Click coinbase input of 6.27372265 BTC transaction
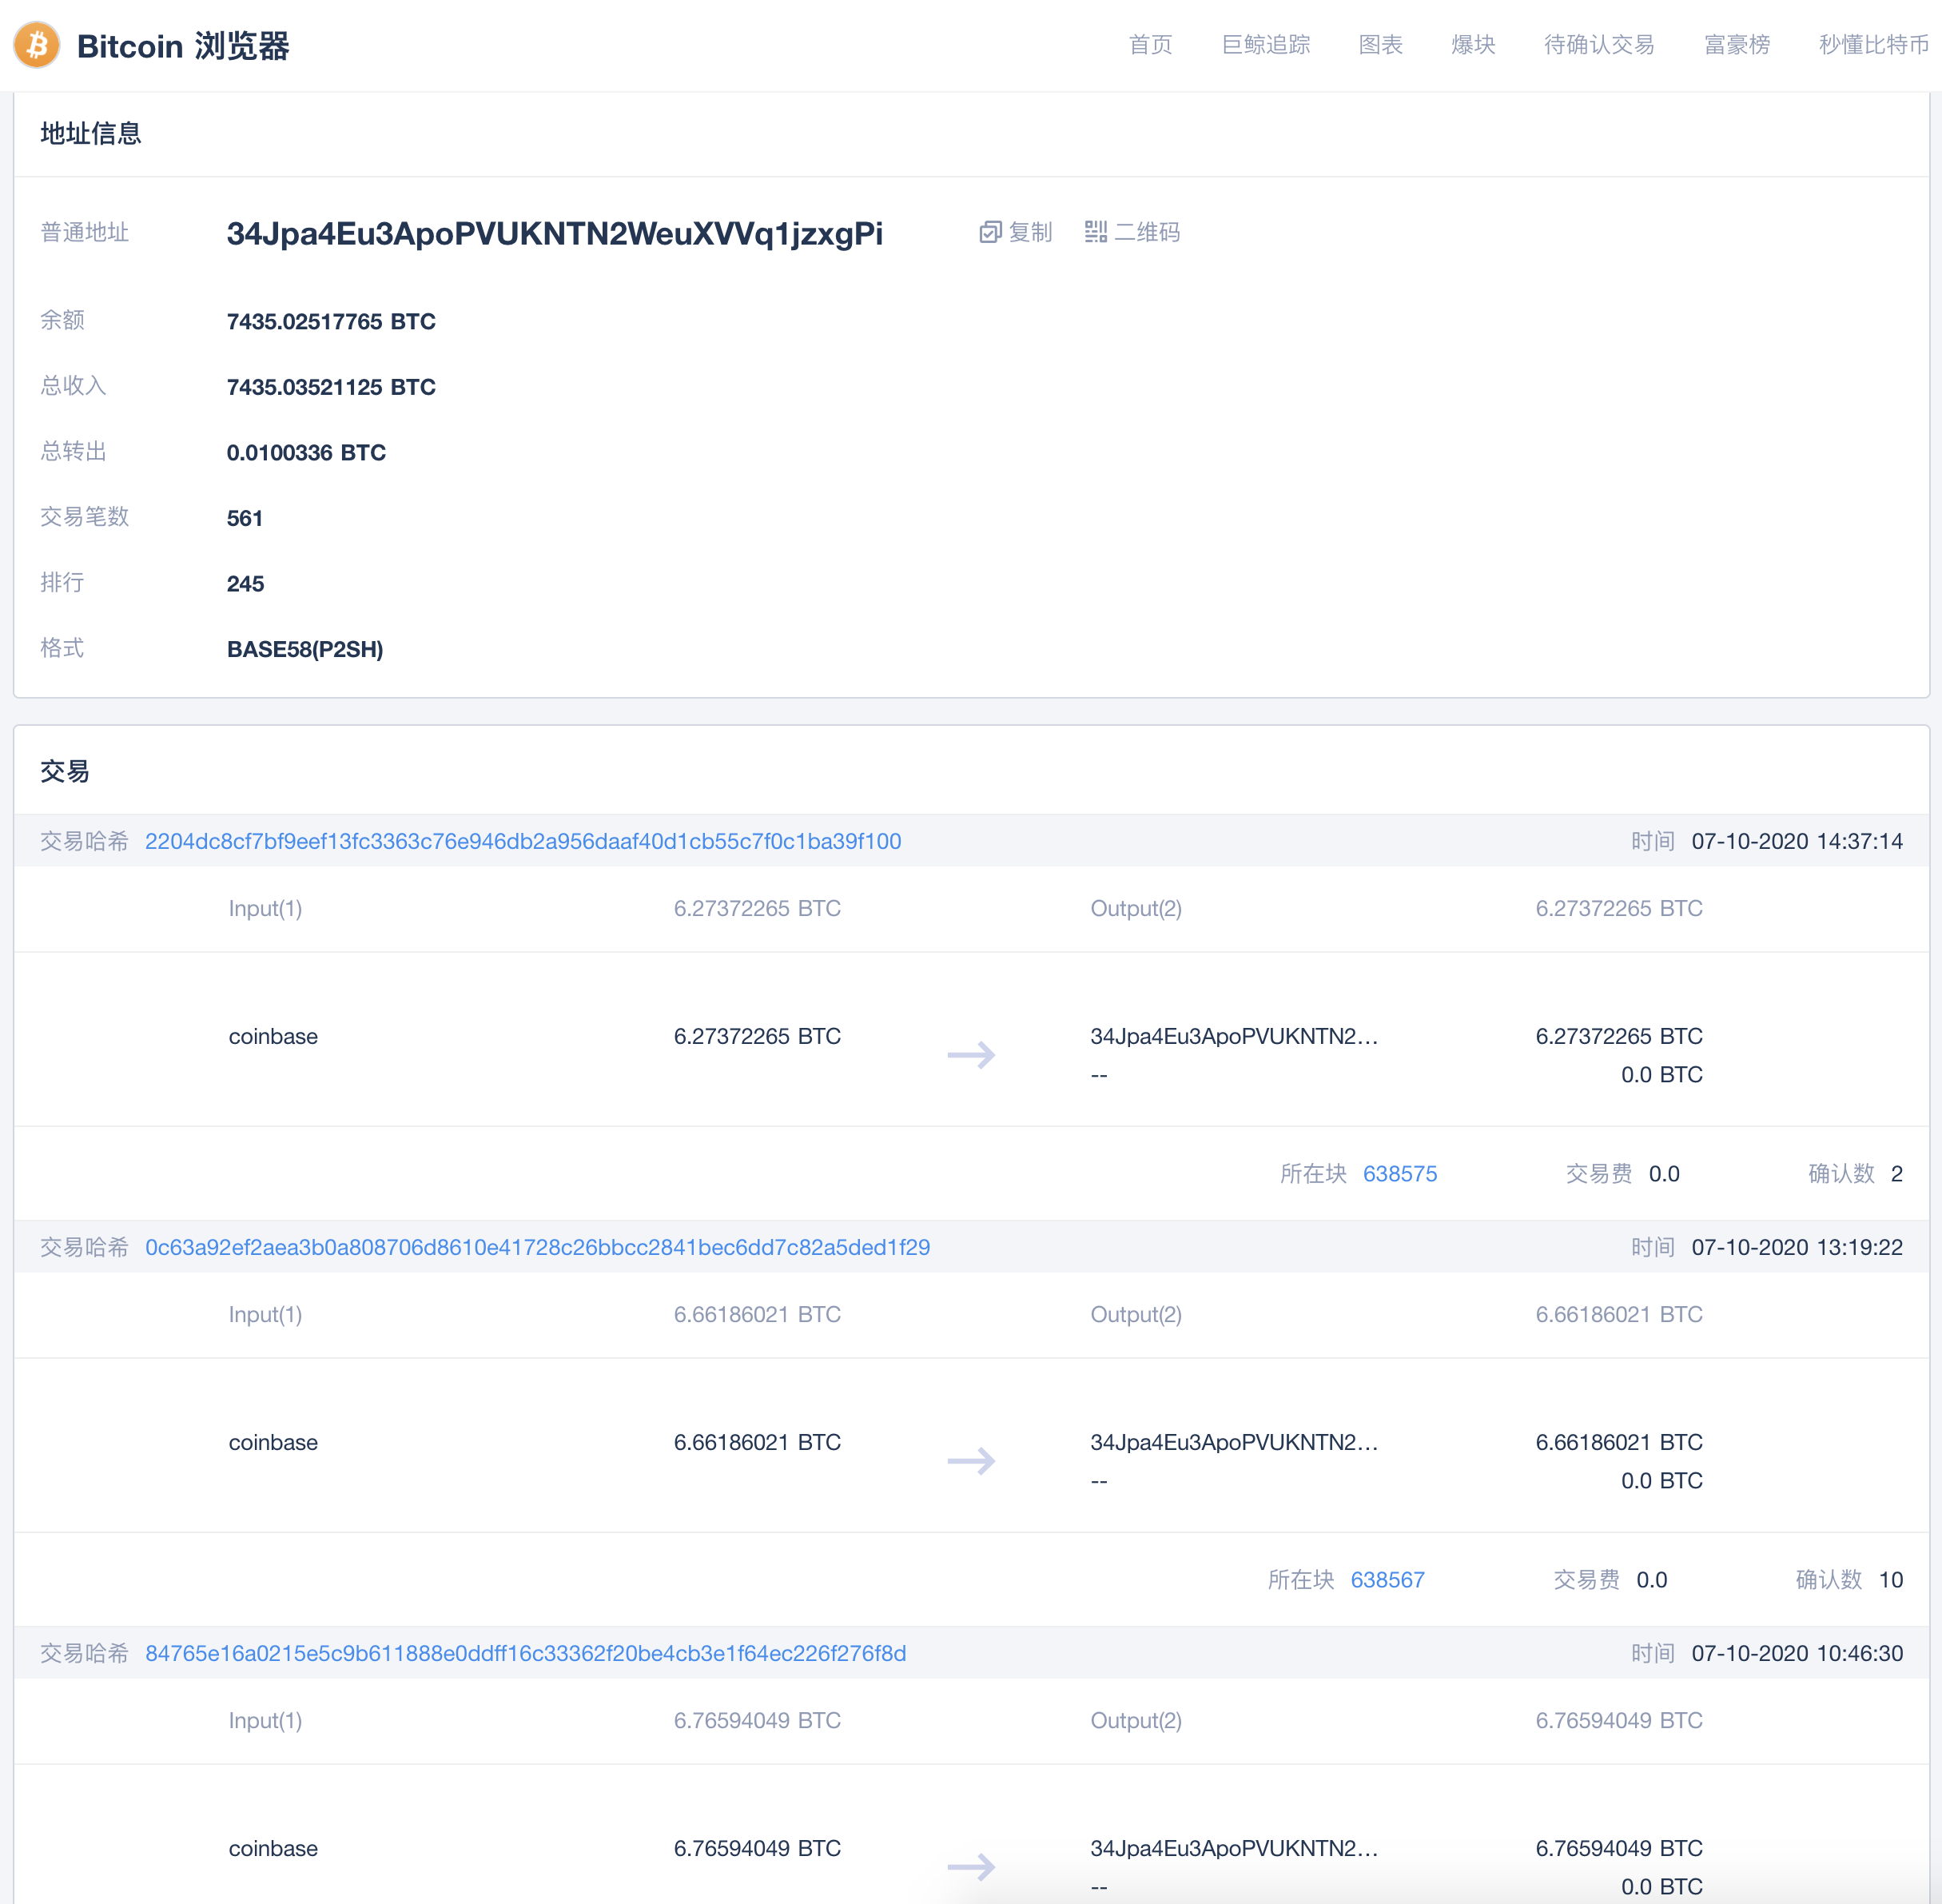This screenshot has width=1942, height=1904. 273,1036
